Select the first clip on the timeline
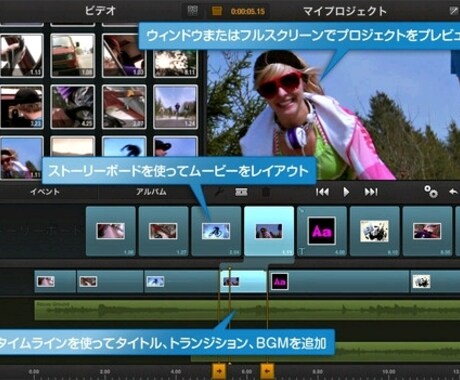Image resolution: width=460 pixels, height=380 pixels. (55, 282)
